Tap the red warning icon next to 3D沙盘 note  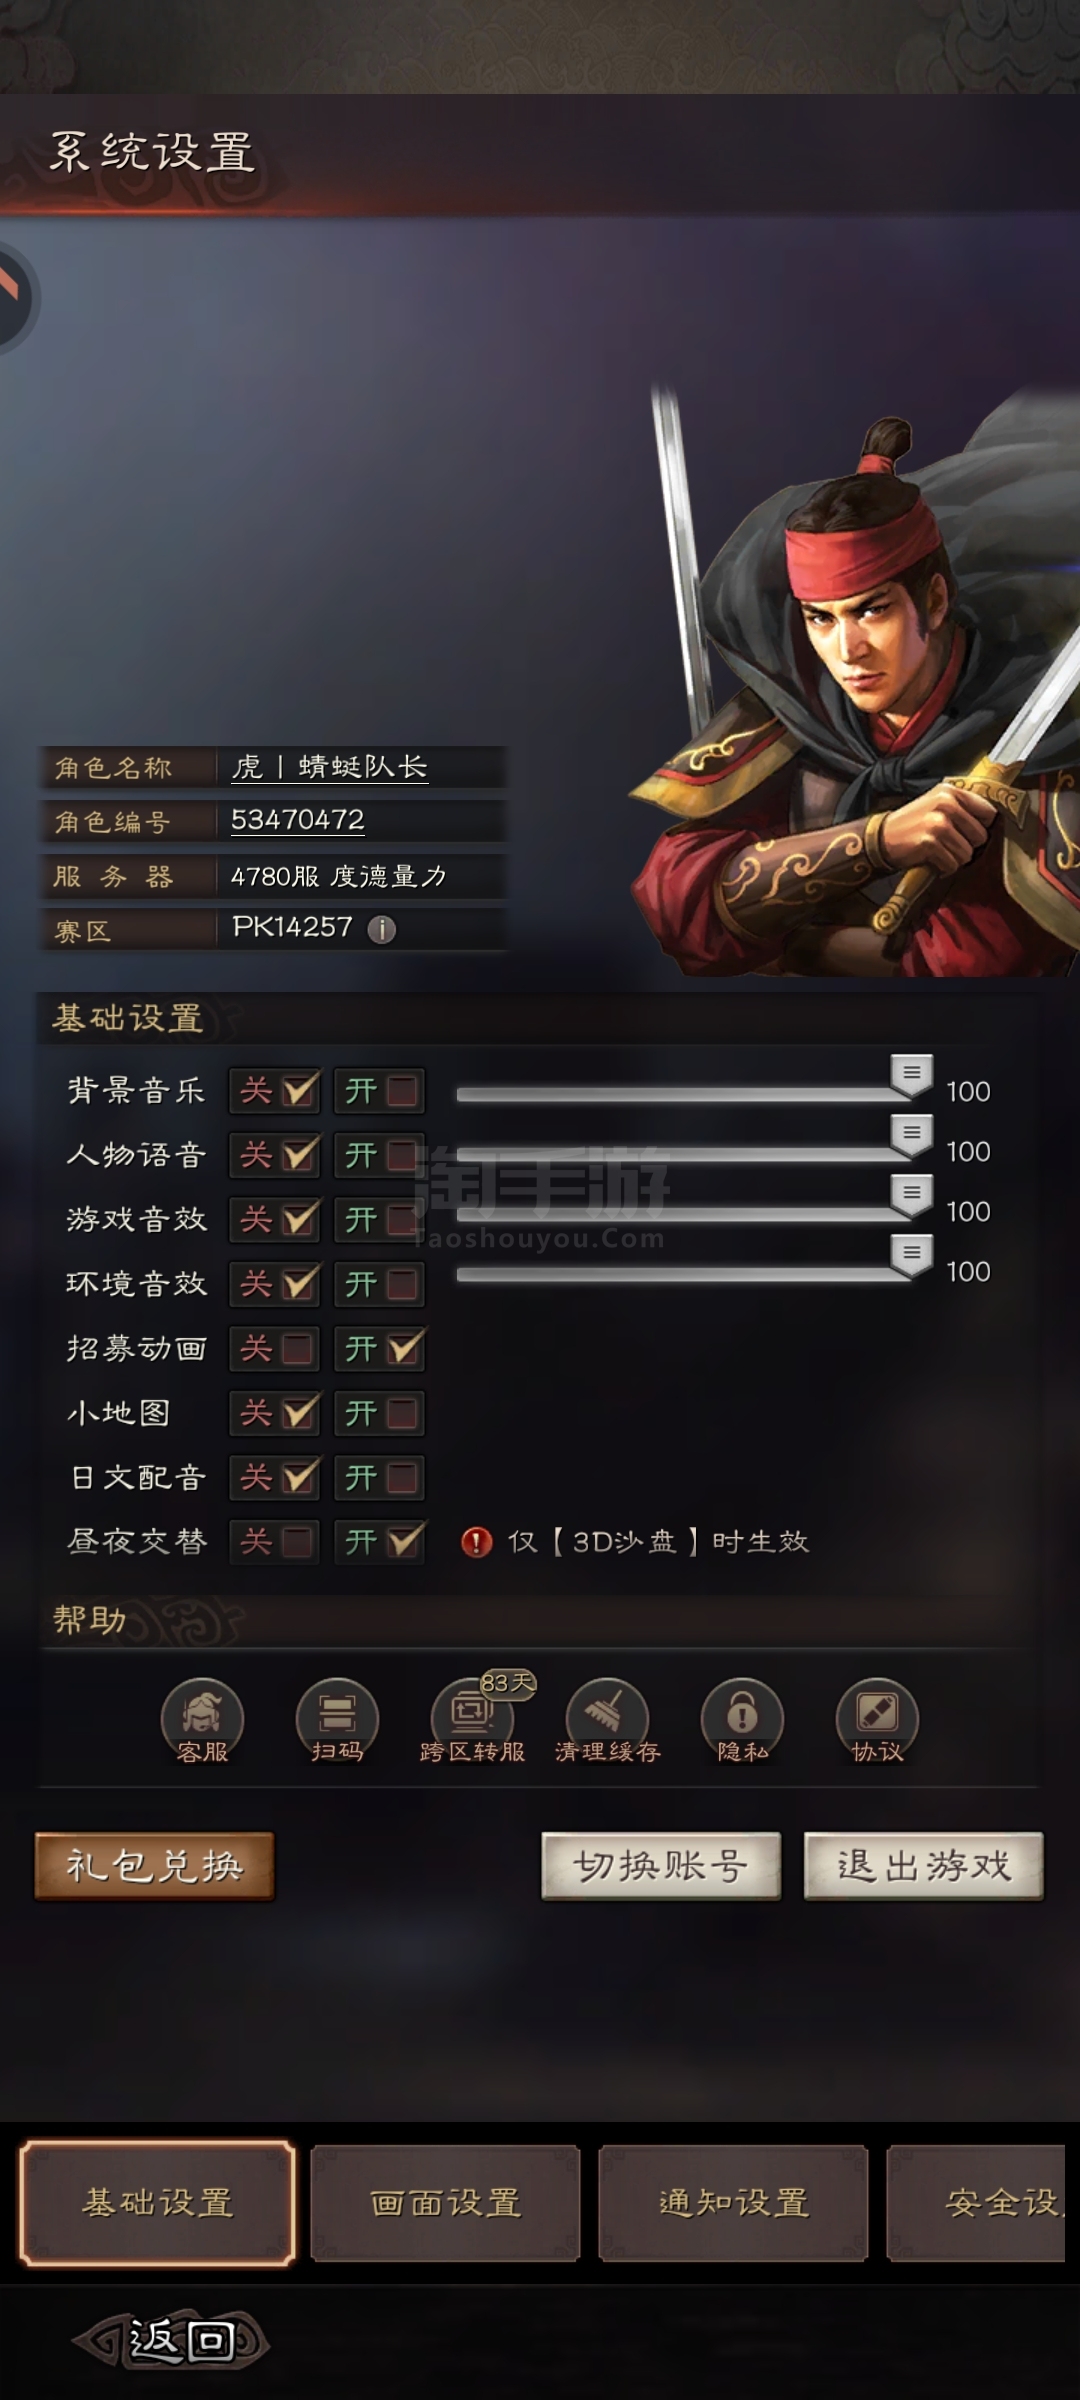(476, 1542)
